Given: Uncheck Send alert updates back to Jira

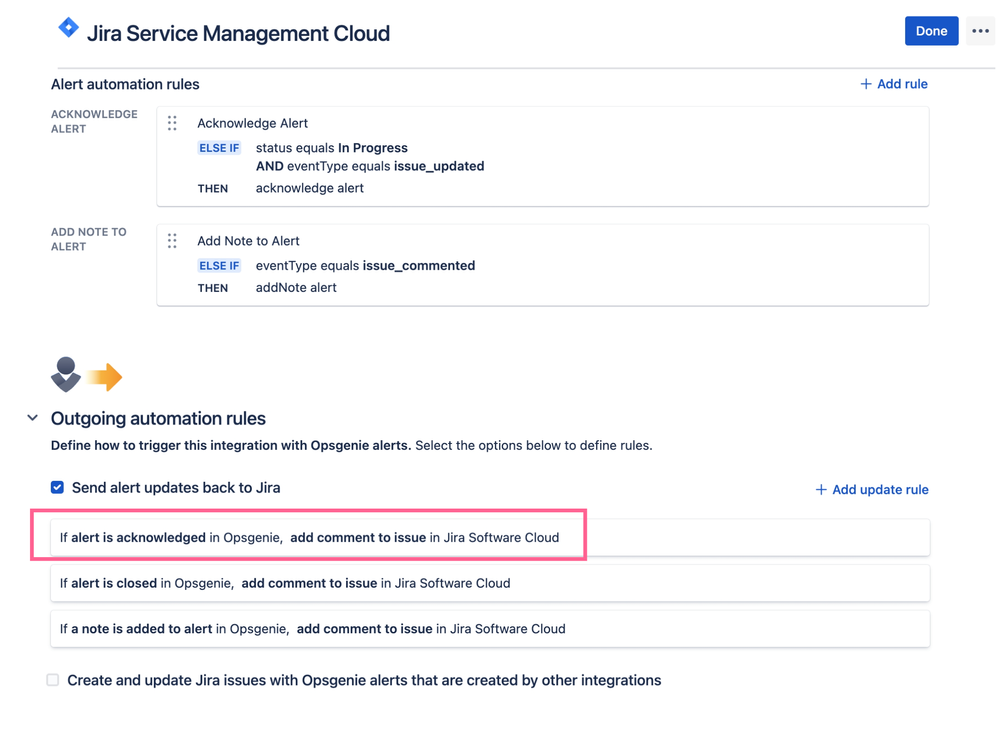Looking at the screenshot, I should tap(57, 487).
